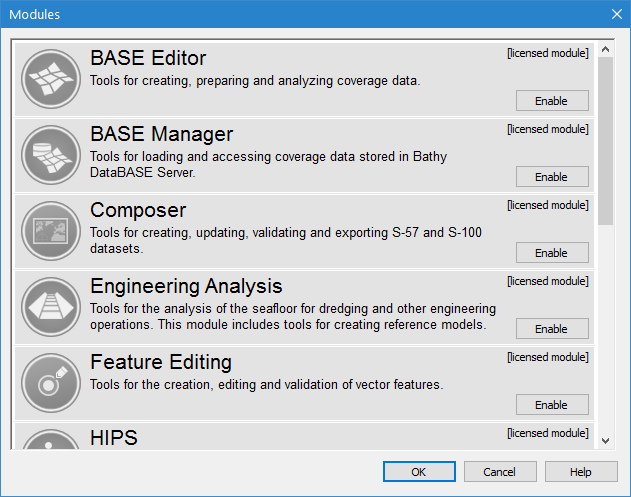
Task: Click the Composer map icon
Action: [50, 232]
